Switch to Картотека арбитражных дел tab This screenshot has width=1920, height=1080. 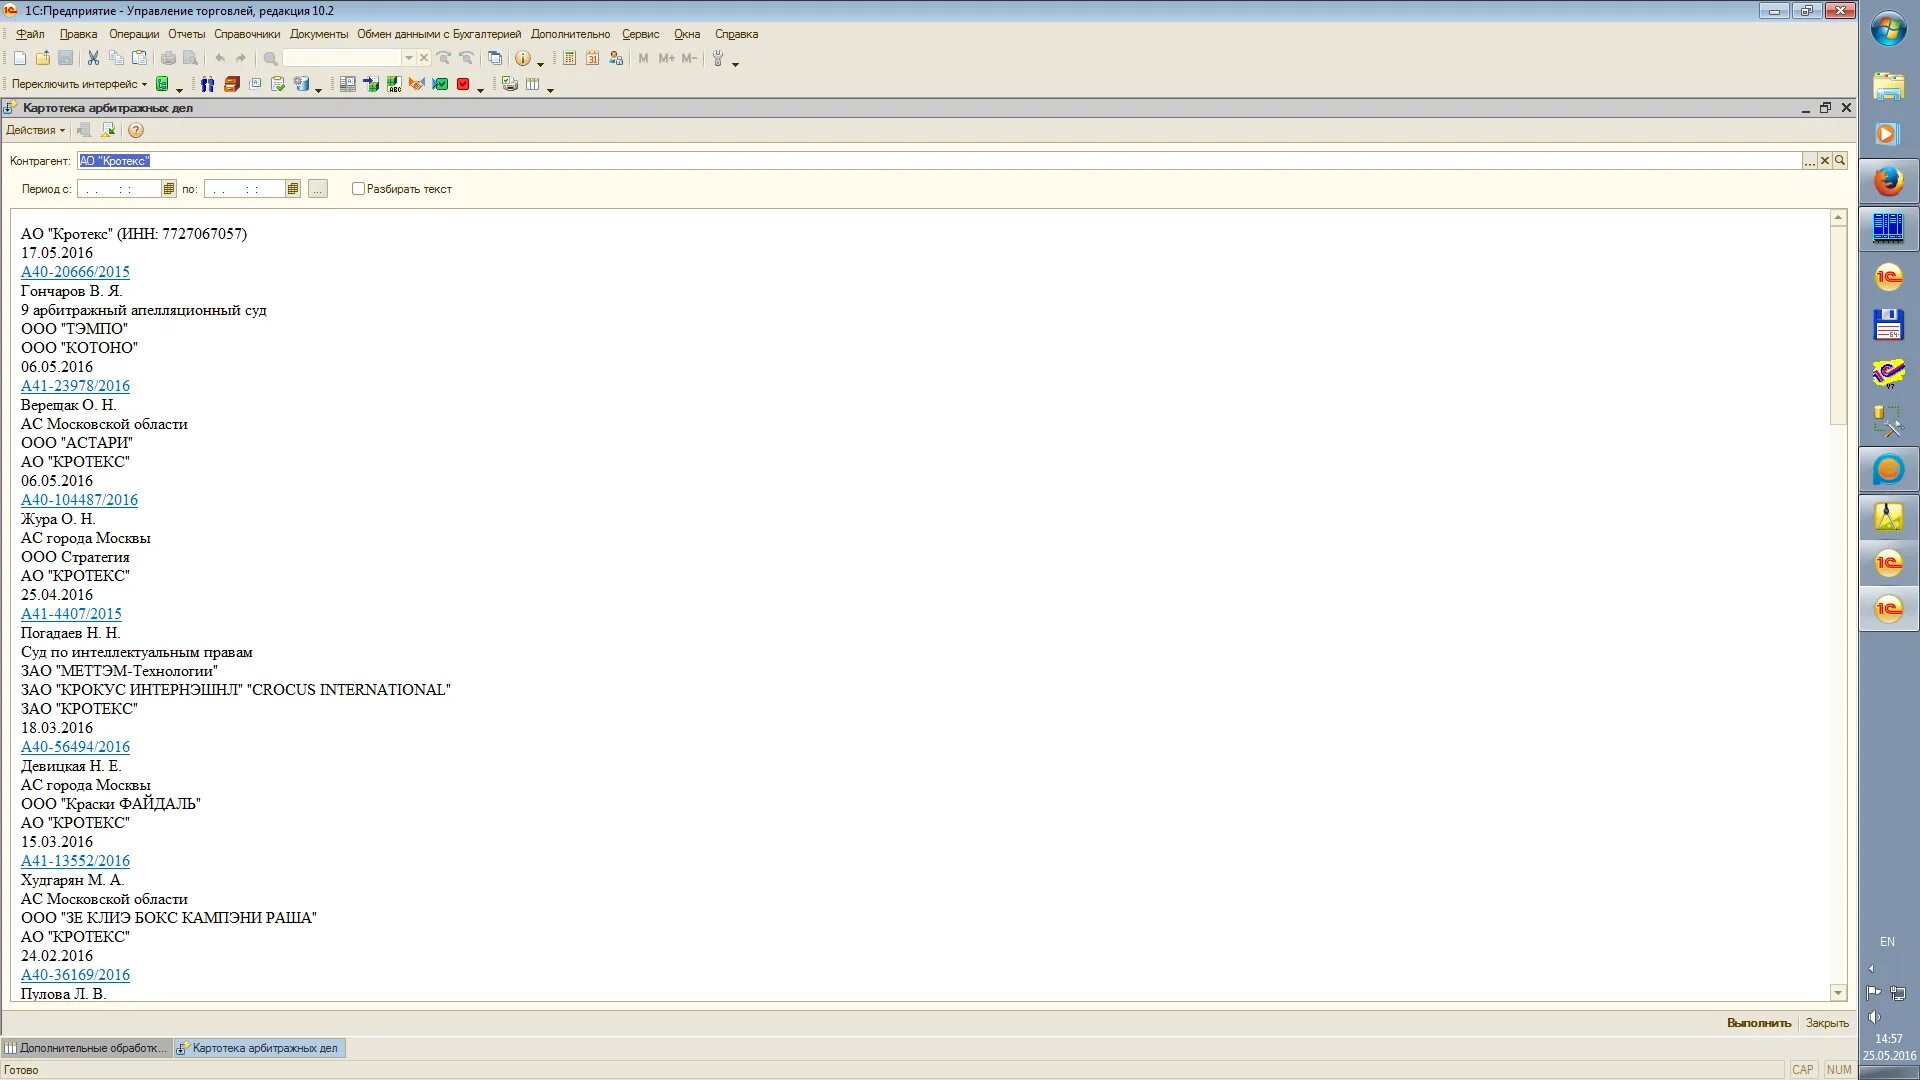260,1048
